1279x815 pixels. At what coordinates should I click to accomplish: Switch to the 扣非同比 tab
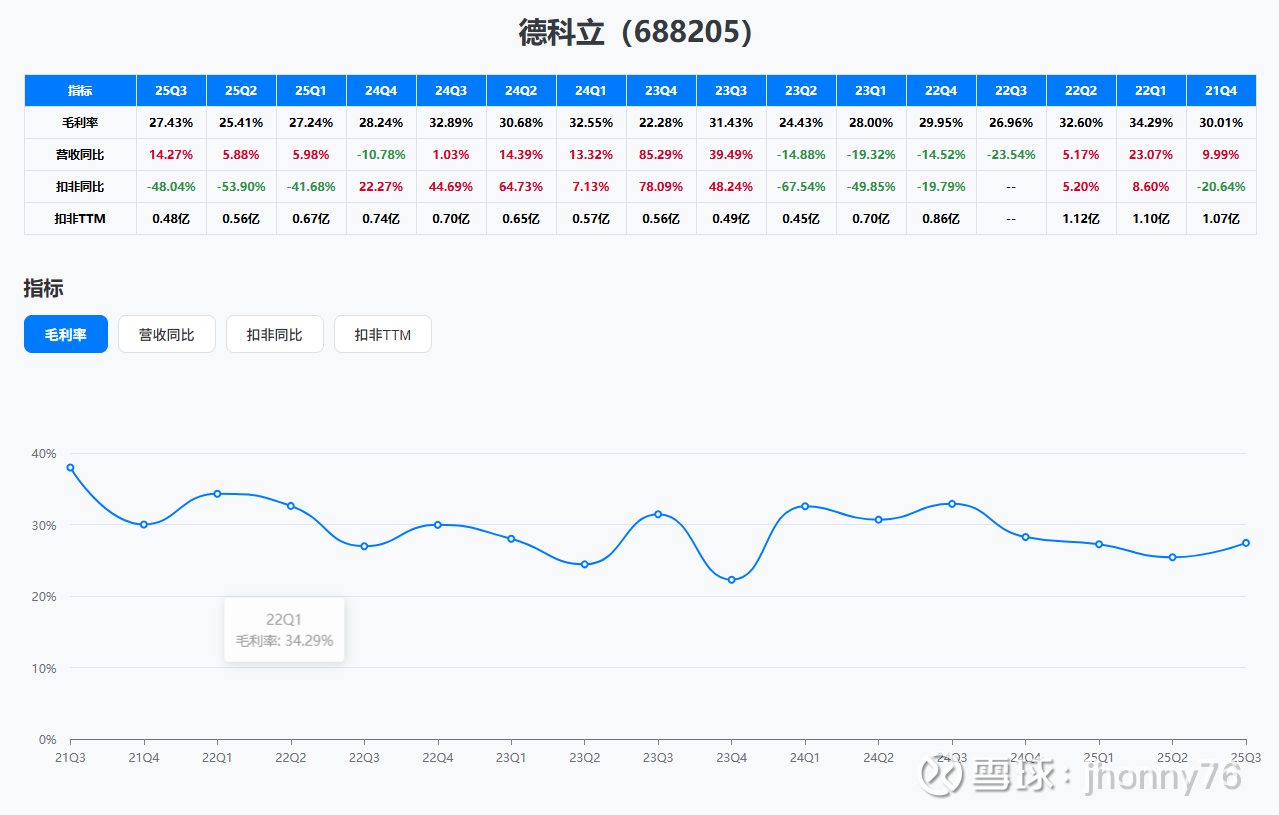coord(275,334)
